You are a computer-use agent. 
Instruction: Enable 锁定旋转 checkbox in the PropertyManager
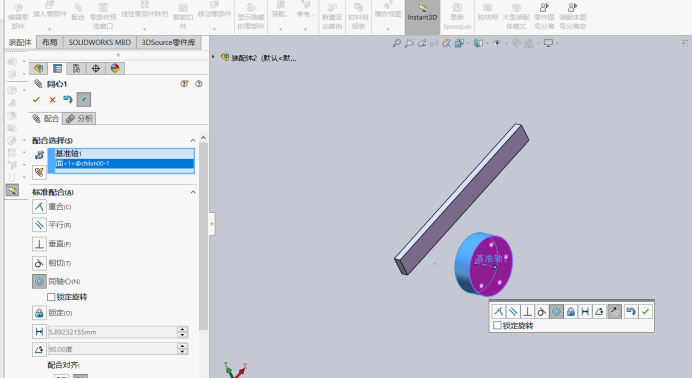51,297
